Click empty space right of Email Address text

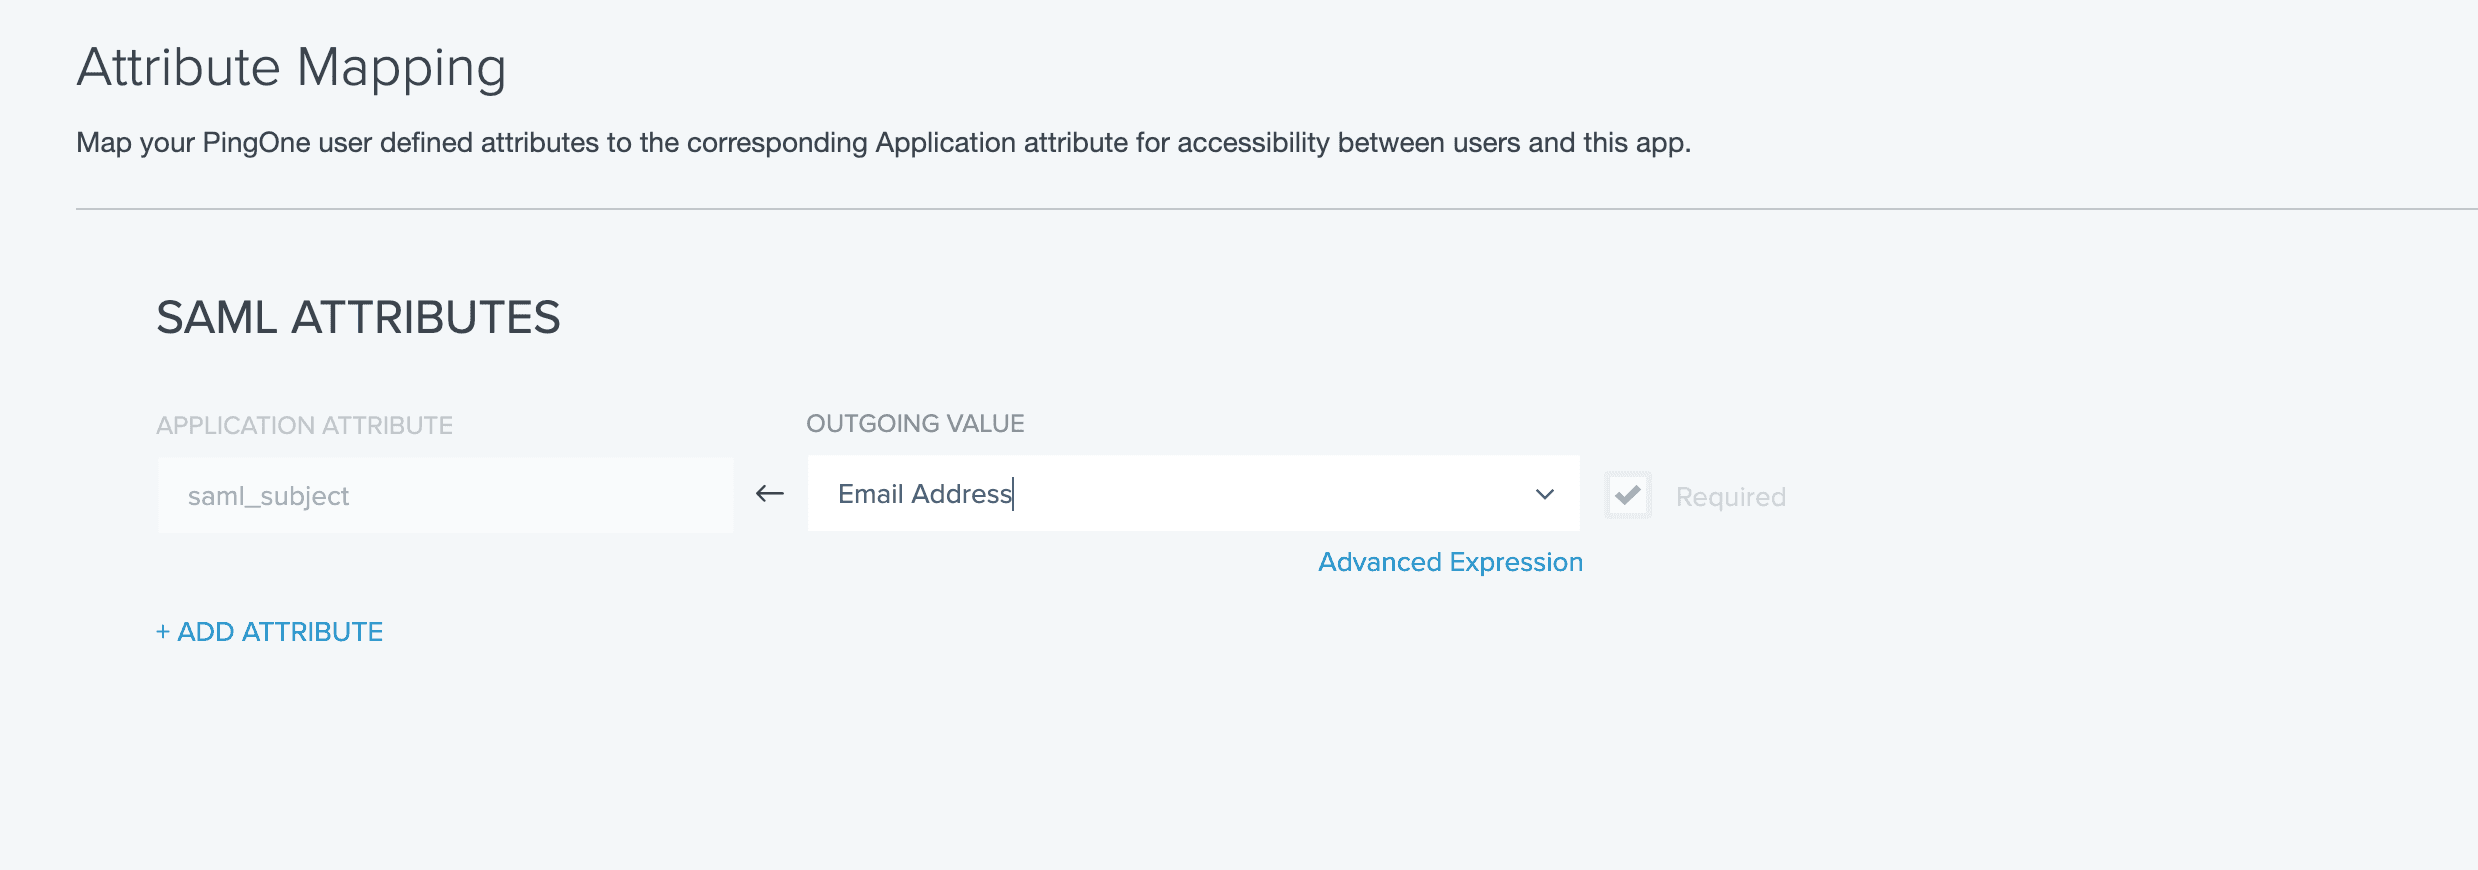[x=1270, y=494]
